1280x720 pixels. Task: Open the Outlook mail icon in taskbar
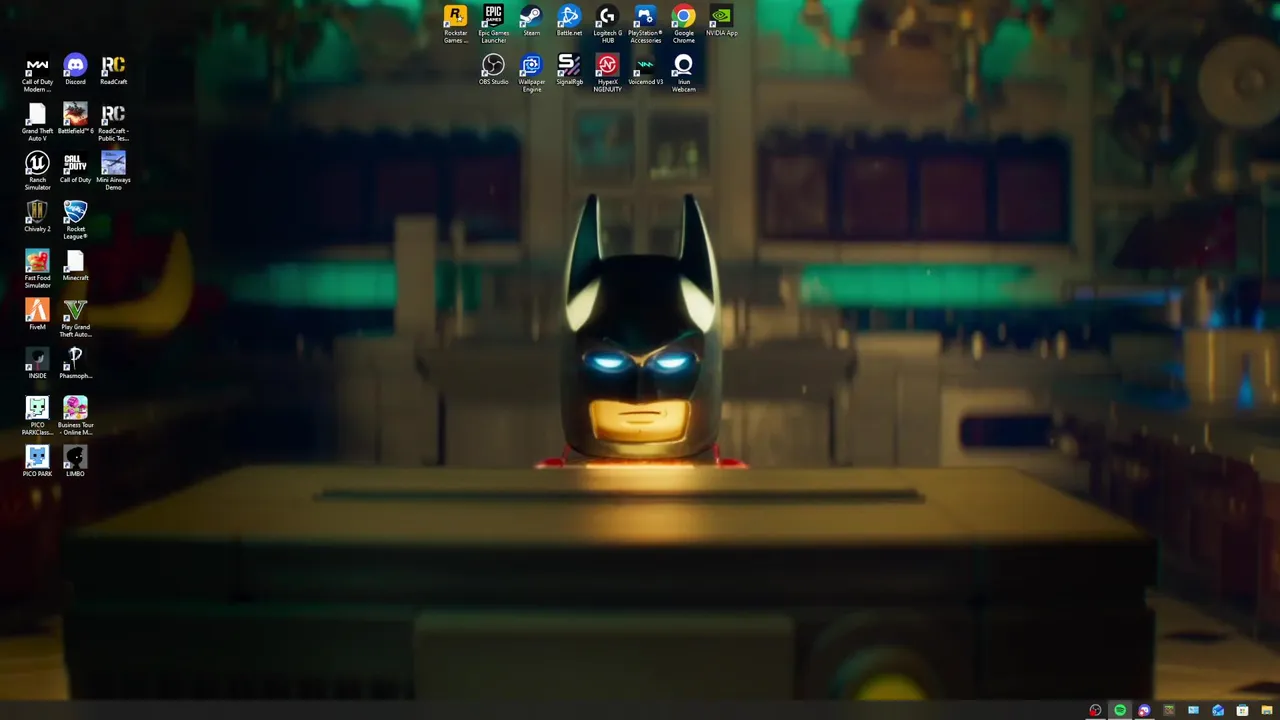[x=1218, y=710]
